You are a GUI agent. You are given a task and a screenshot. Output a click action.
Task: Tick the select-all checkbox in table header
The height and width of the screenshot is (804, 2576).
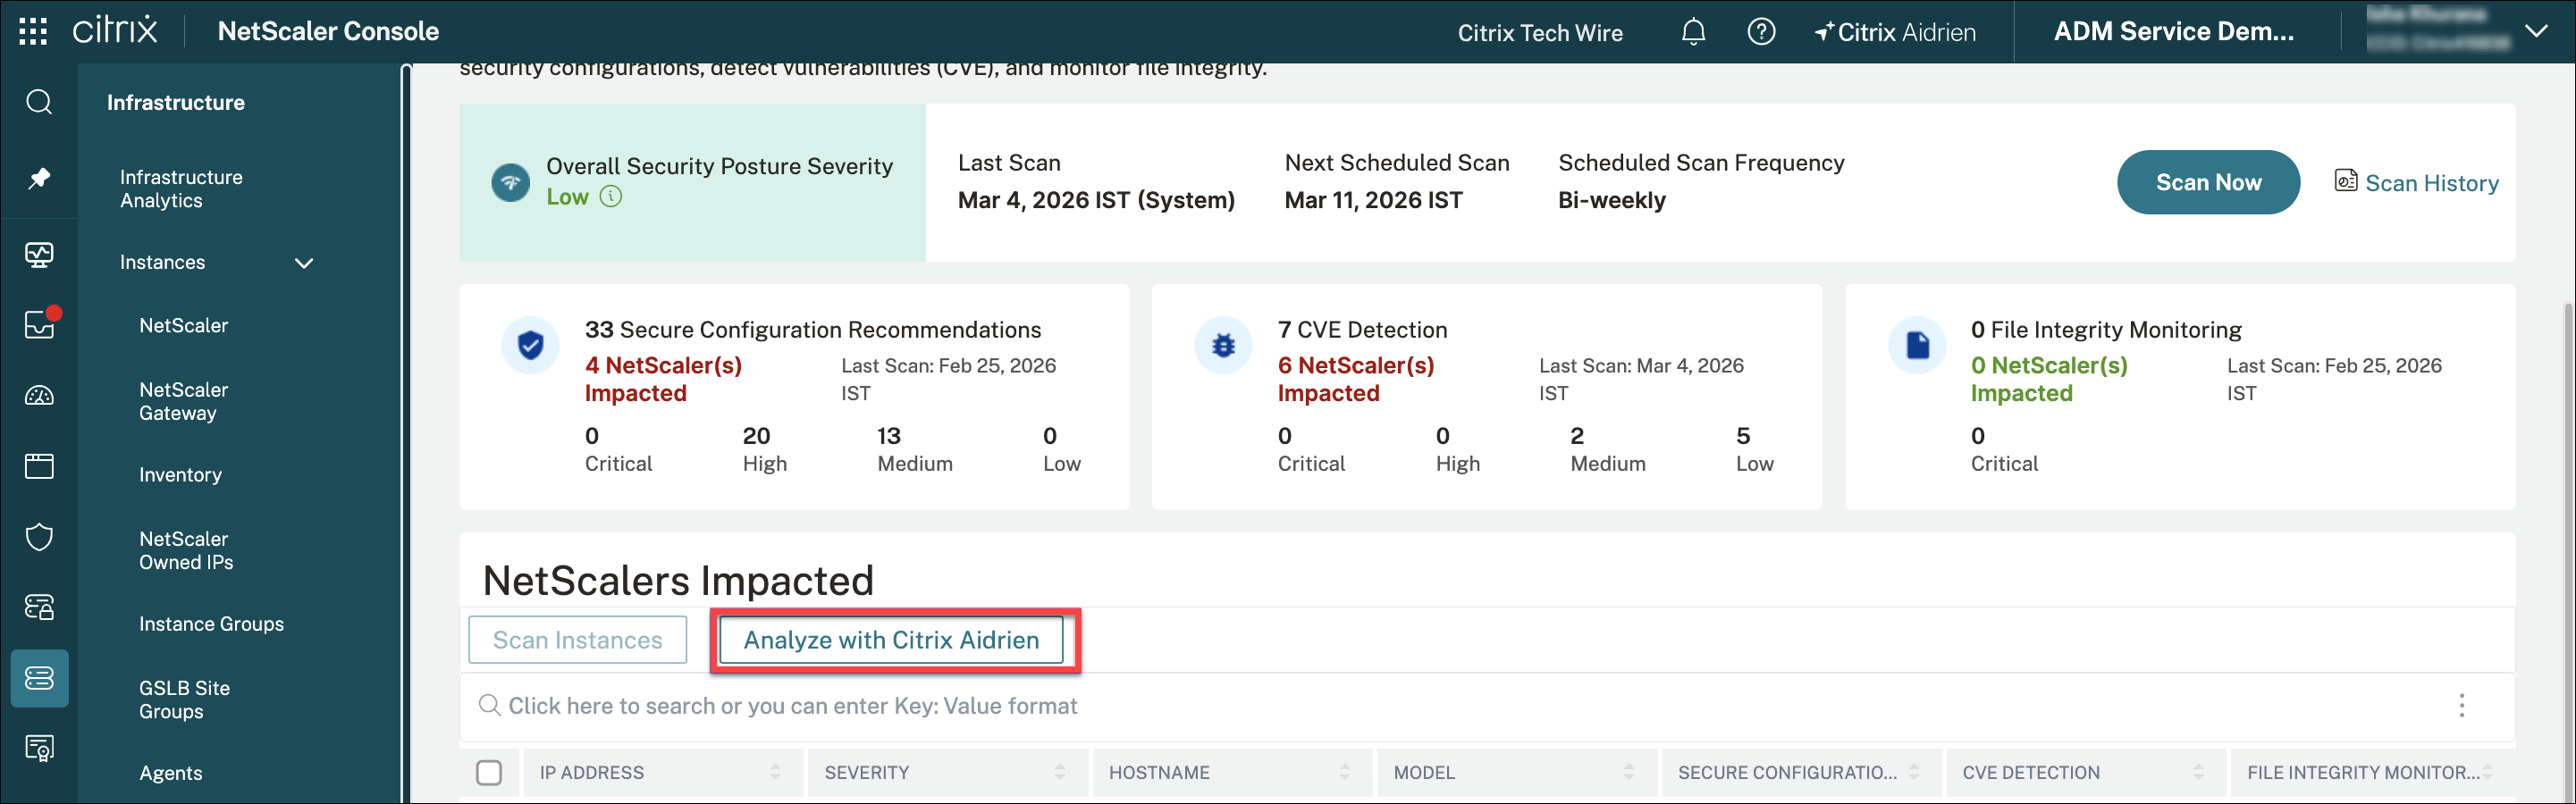pos(489,773)
